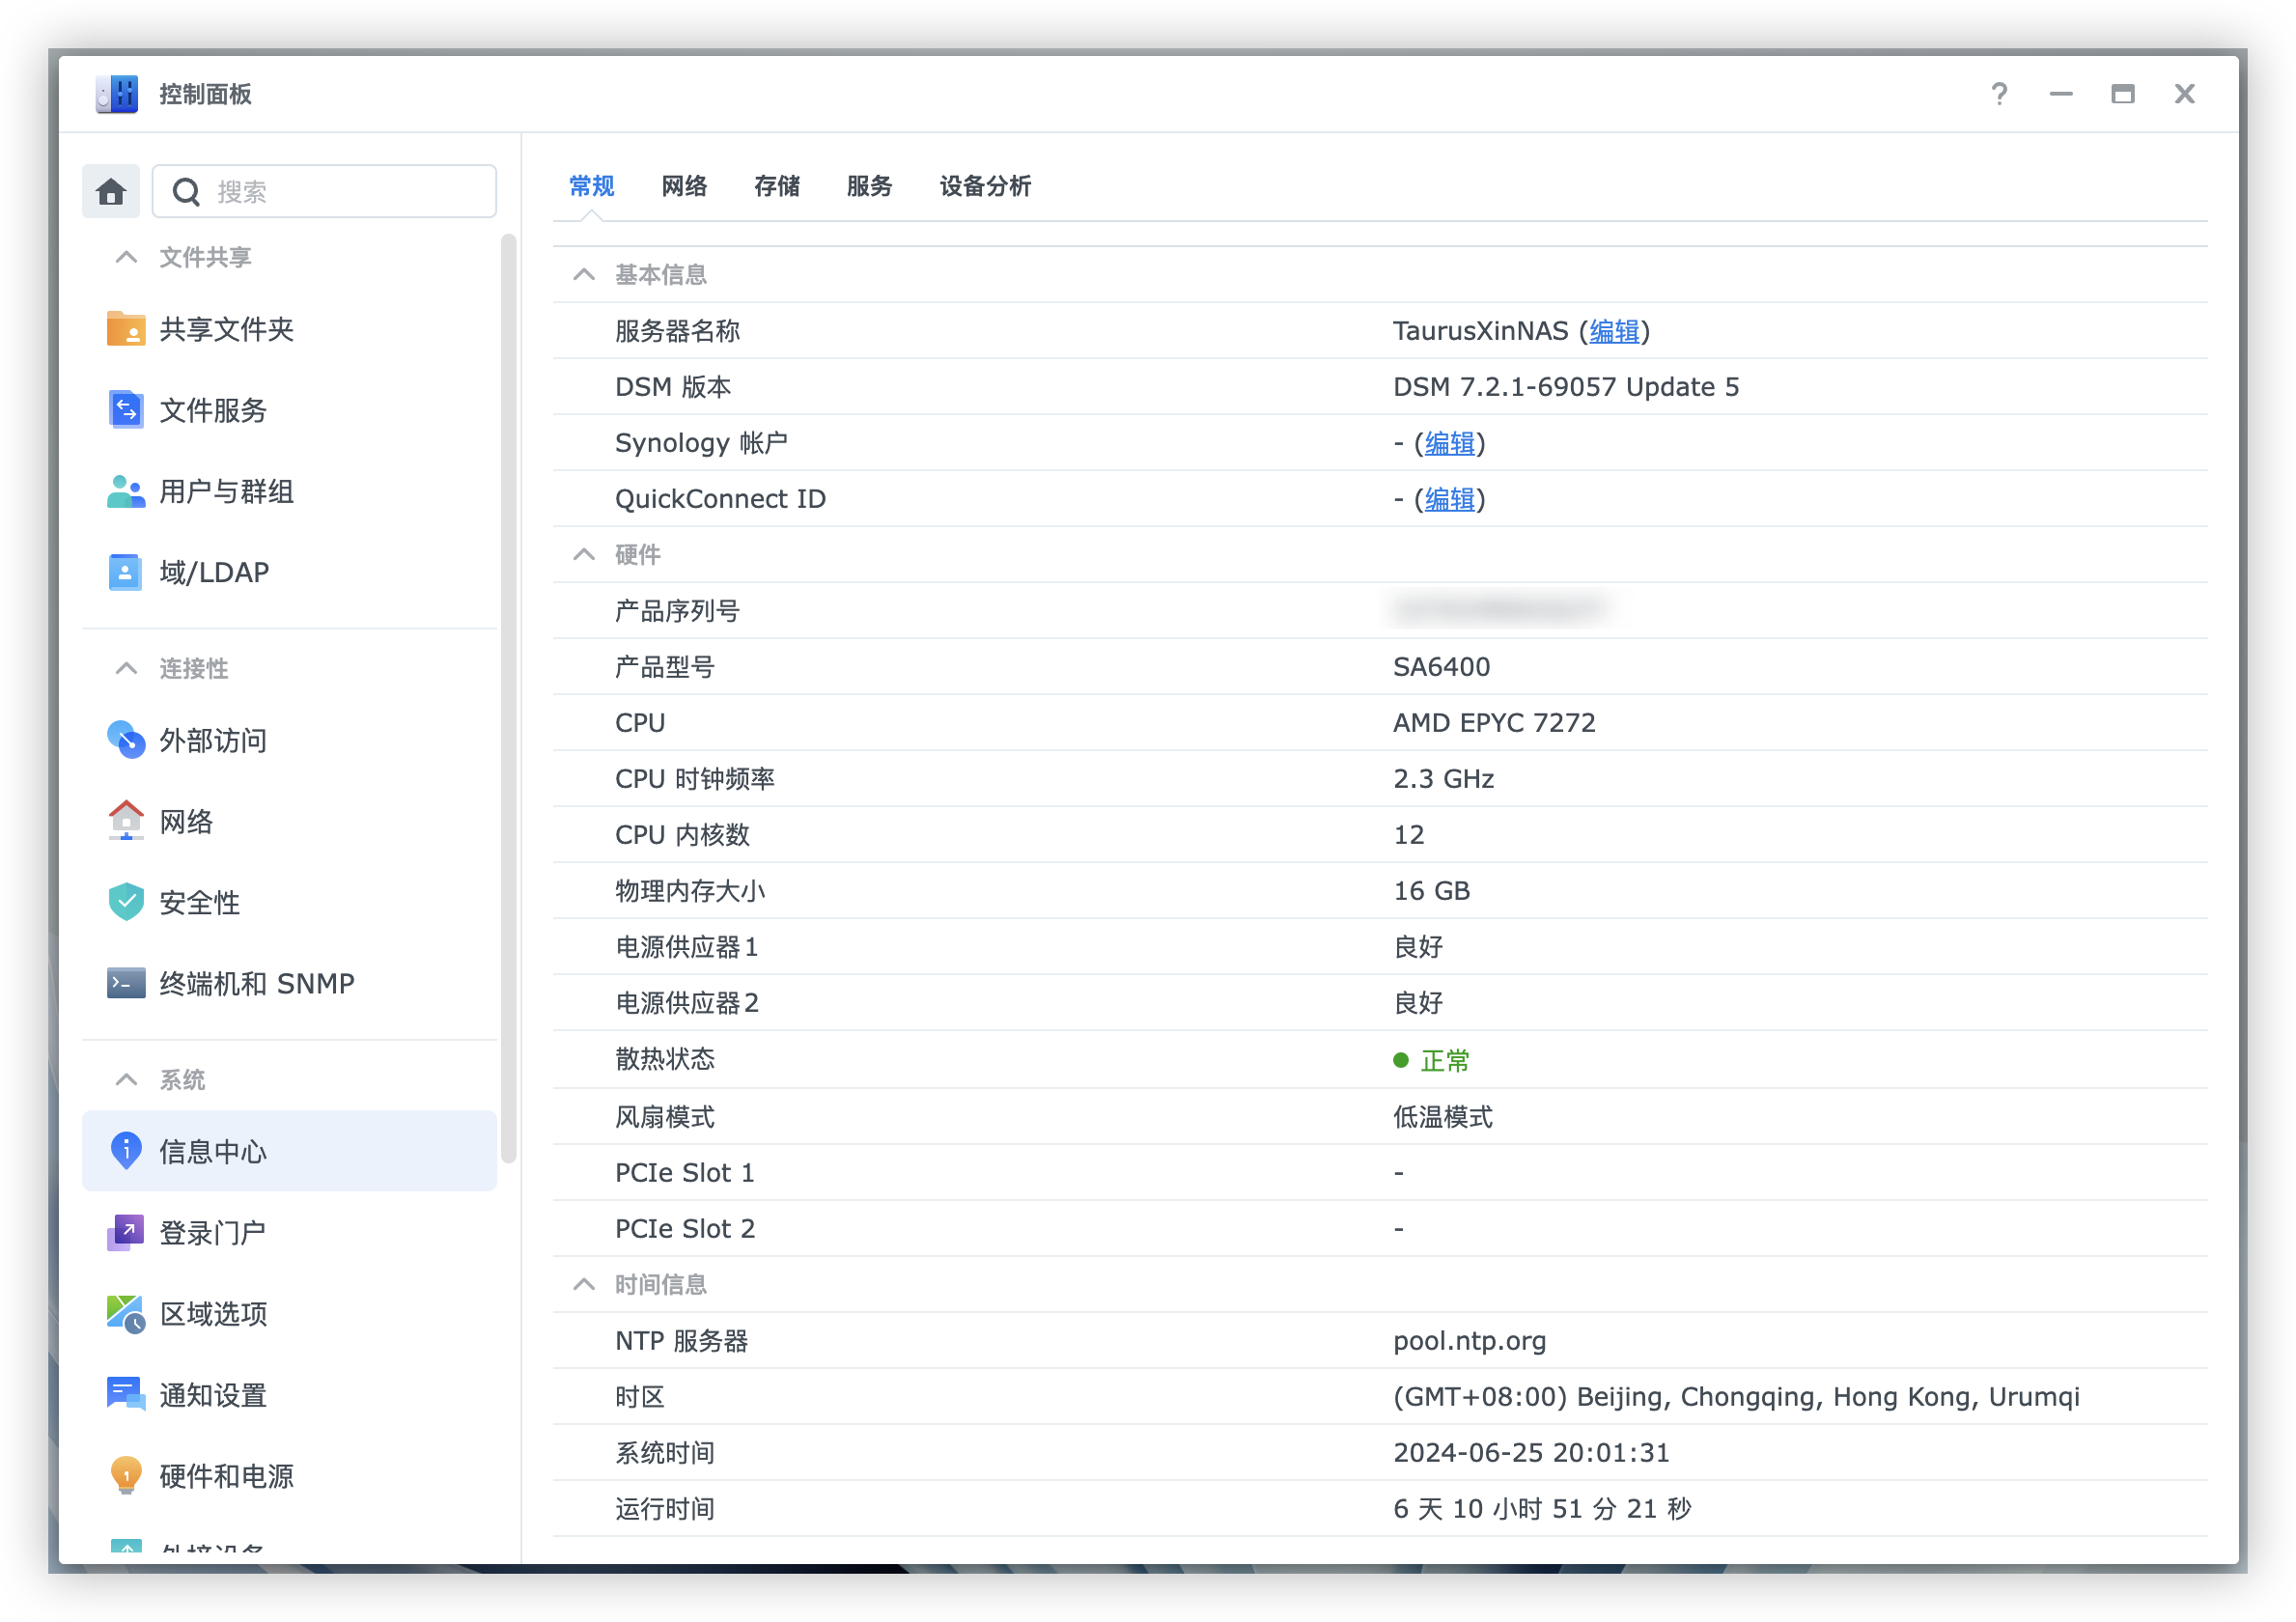Image resolution: width=2296 pixels, height=1622 pixels.
Task: Click the magnifier search icon
Action: coord(186,191)
